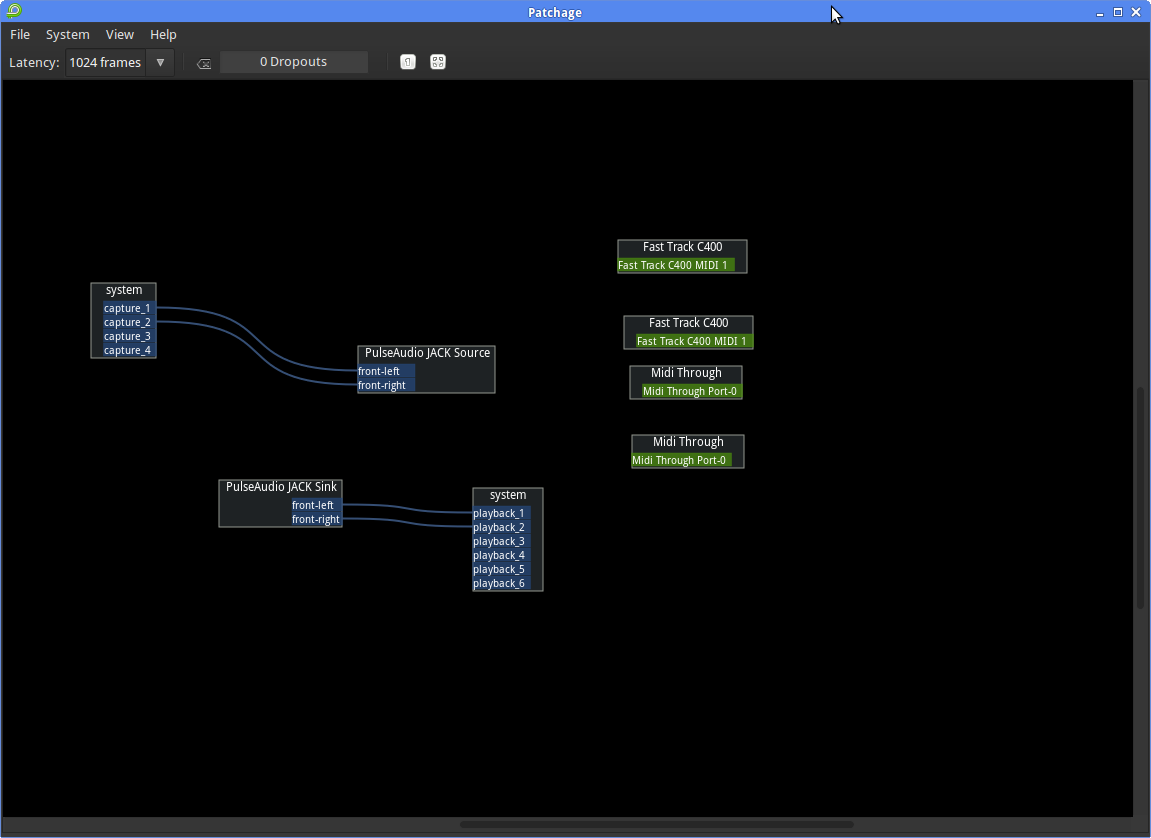Click the zoom to fit icon

point(438,62)
